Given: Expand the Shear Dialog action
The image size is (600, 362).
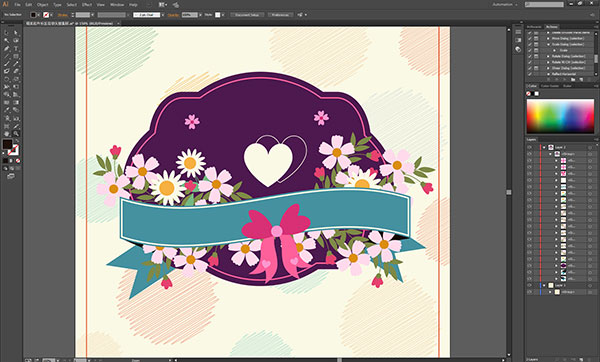Looking at the screenshot, I should [x=548, y=68].
